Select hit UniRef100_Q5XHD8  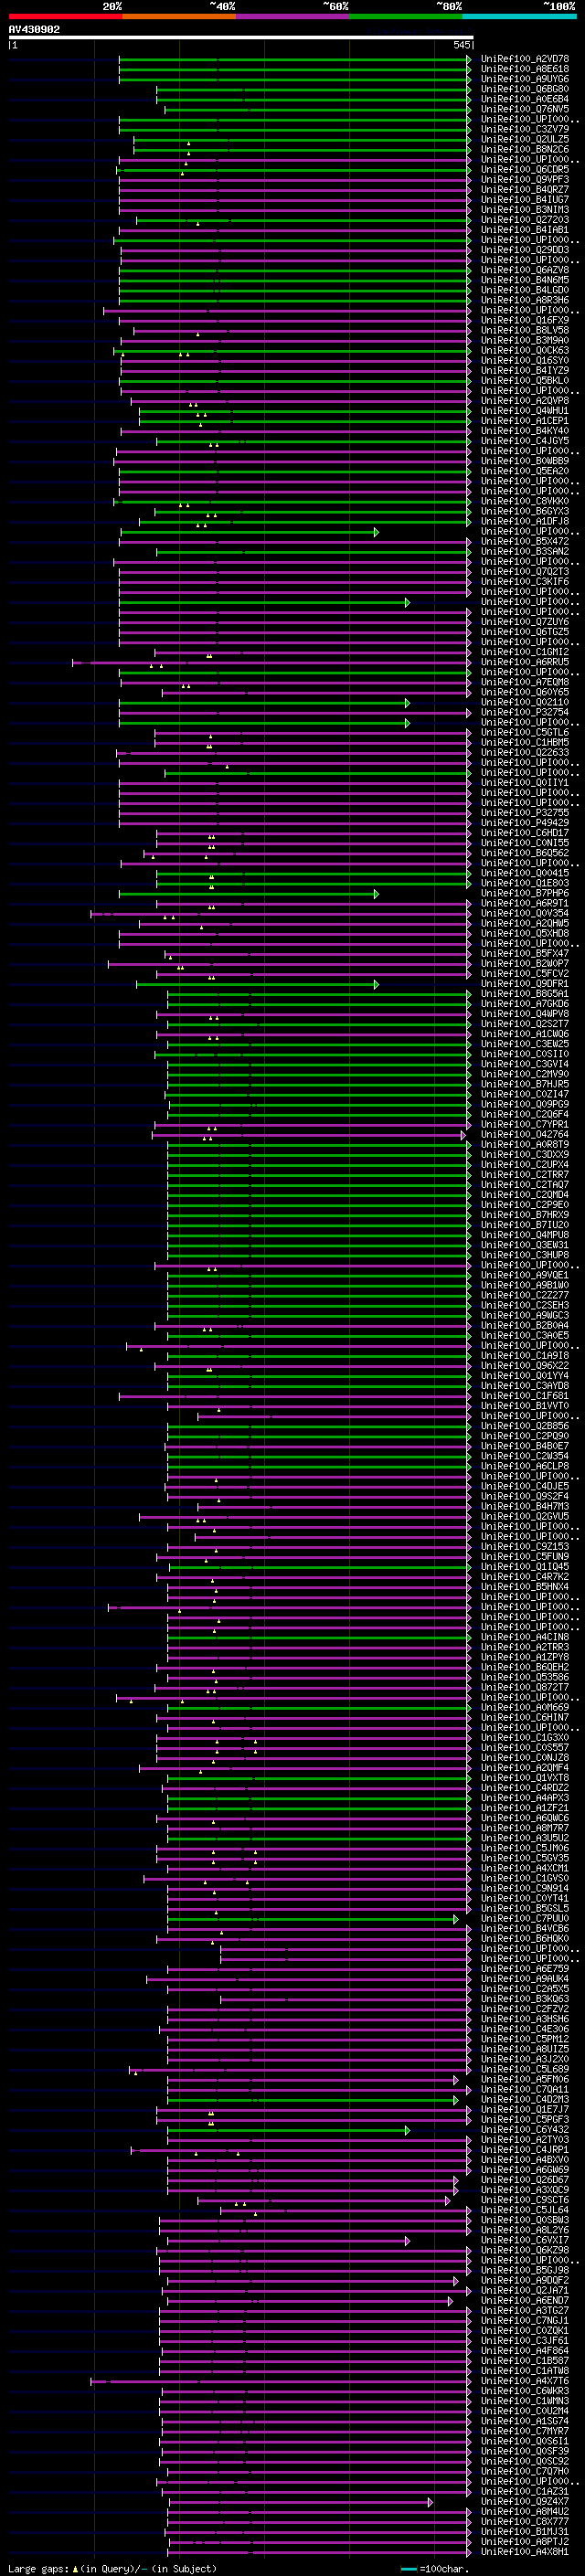coord(525,934)
